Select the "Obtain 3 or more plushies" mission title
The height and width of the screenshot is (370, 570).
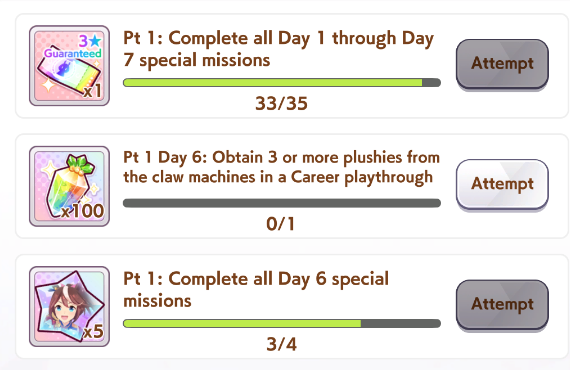(x=281, y=167)
